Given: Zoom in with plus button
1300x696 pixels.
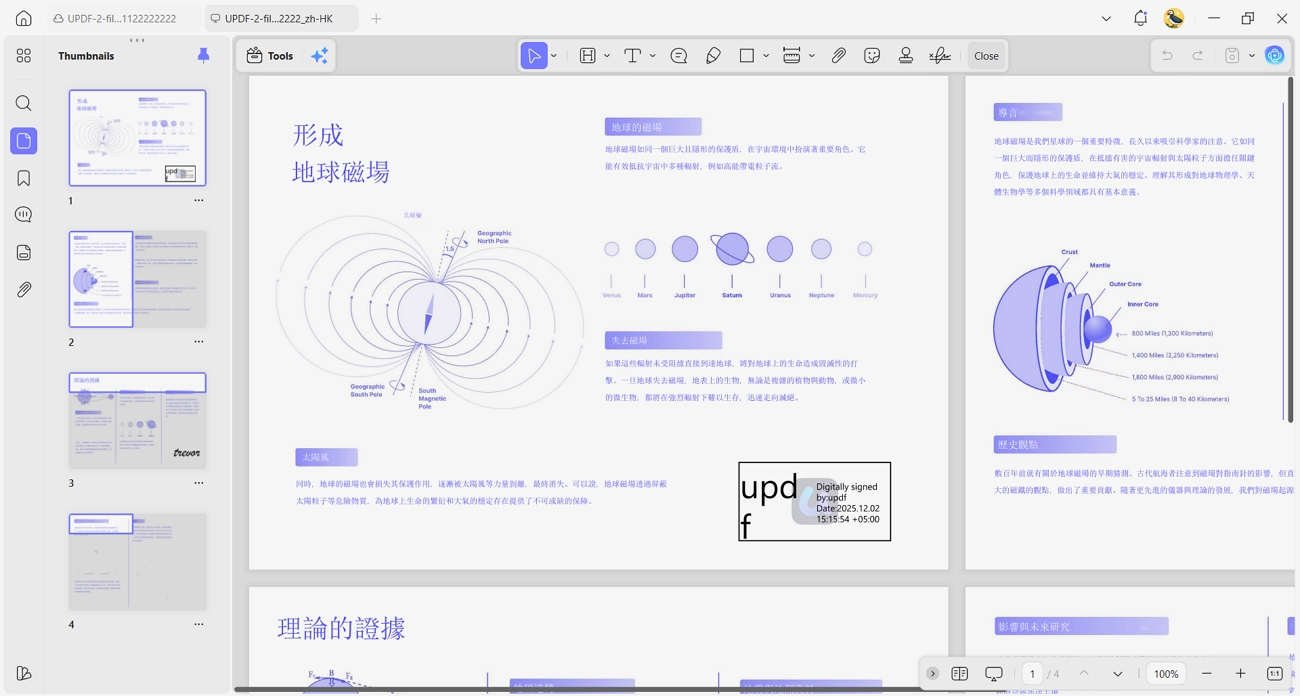Looking at the screenshot, I should [1241, 674].
